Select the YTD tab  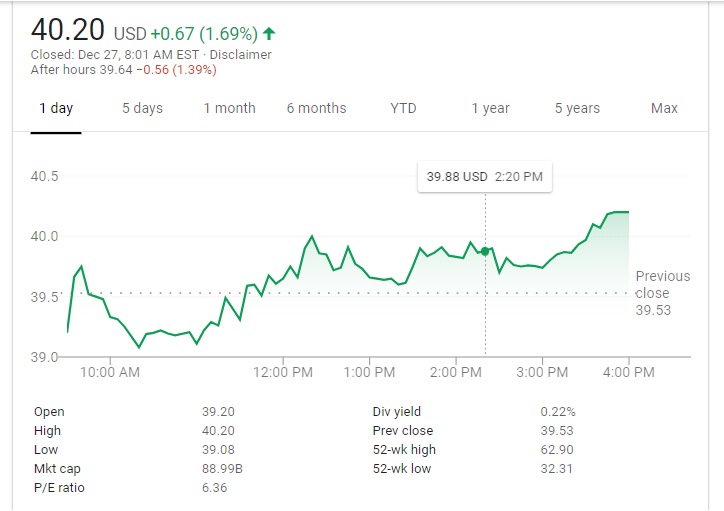click(403, 108)
